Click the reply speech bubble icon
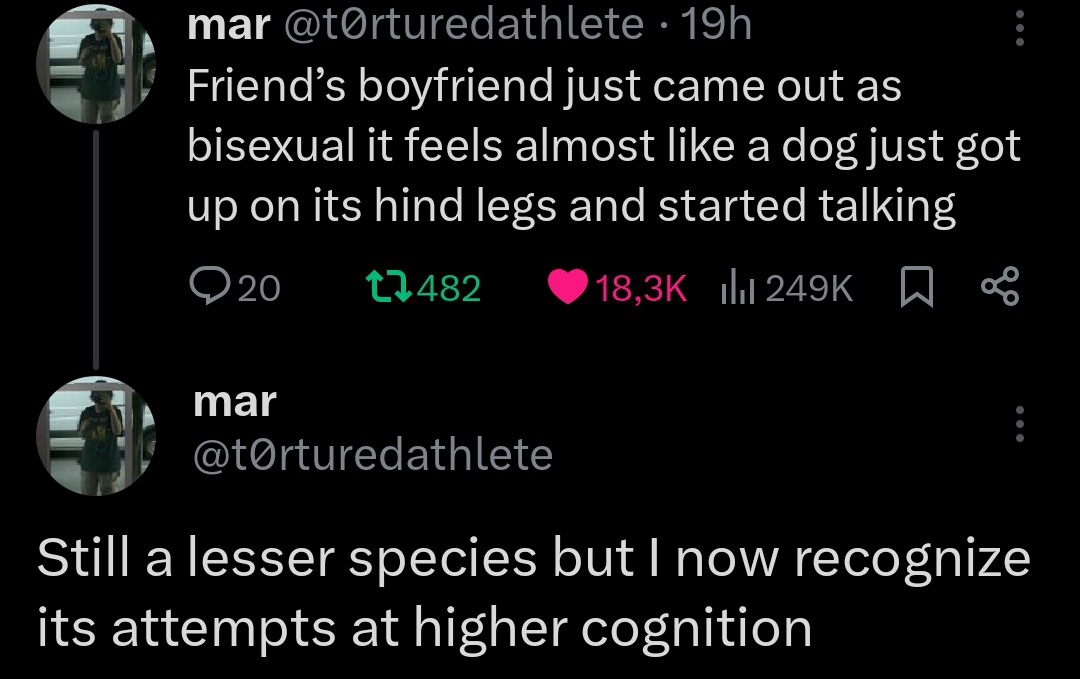The width and height of the screenshot is (1080, 679). click(x=207, y=288)
